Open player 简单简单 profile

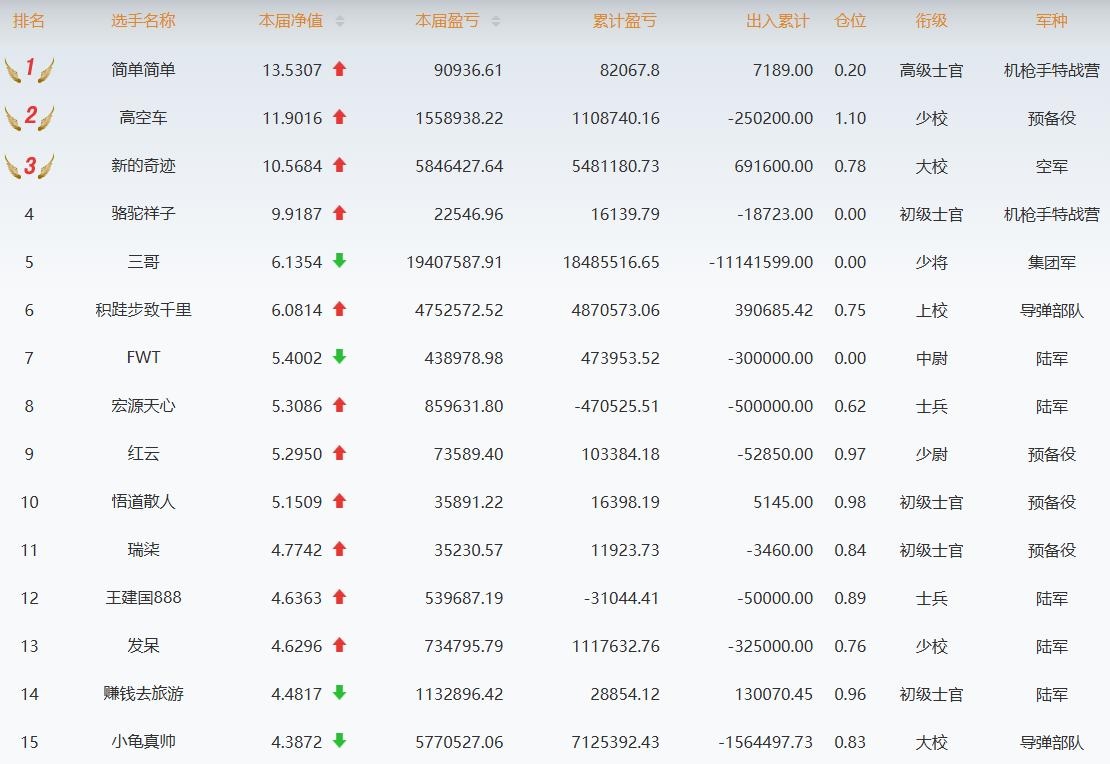pos(143,70)
